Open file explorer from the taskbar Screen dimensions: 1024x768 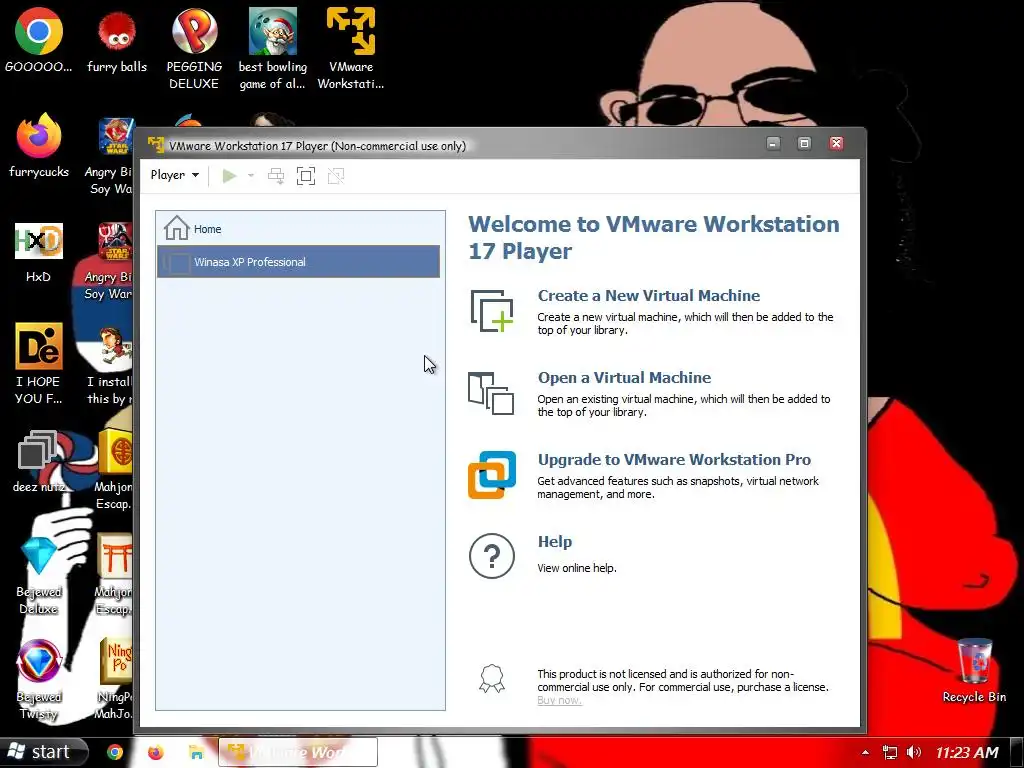(x=195, y=752)
